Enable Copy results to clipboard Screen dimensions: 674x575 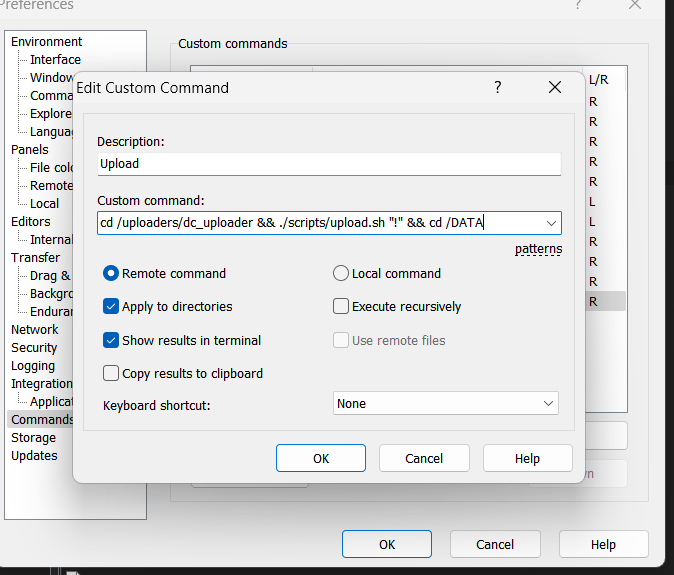(111, 373)
